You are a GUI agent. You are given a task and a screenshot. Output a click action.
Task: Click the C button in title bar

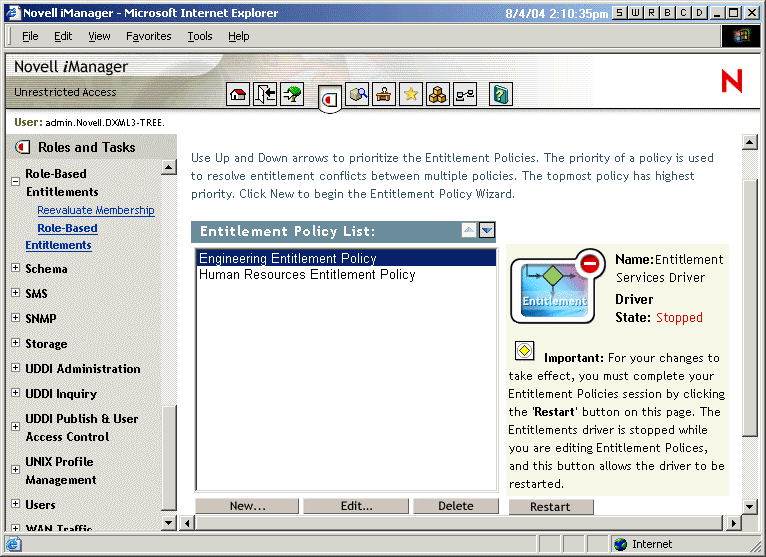(x=683, y=13)
